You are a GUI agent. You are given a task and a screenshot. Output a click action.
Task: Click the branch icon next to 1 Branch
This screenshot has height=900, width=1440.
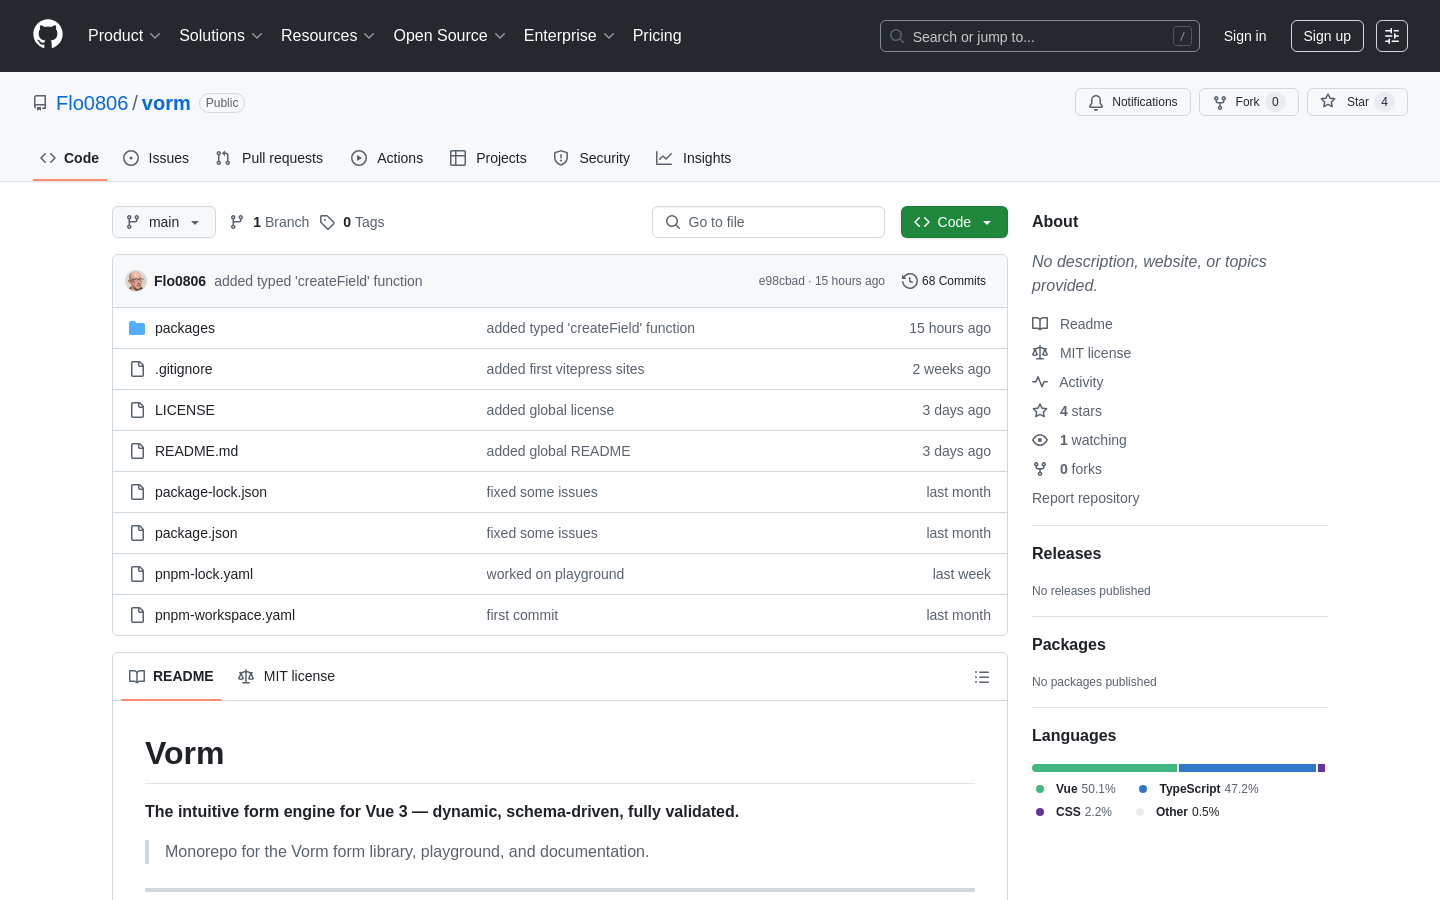237,222
